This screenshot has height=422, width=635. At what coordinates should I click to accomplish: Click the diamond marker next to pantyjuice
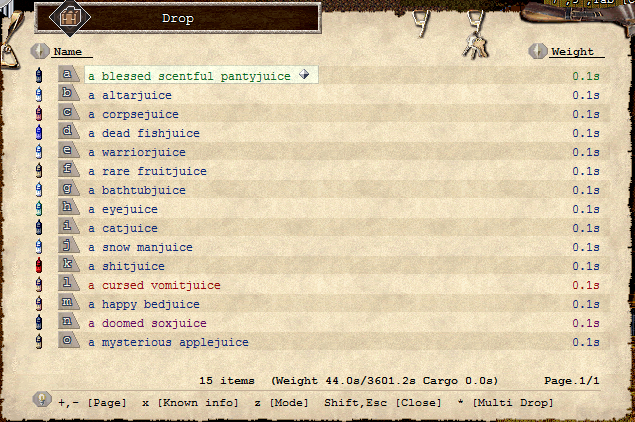(x=304, y=74)
